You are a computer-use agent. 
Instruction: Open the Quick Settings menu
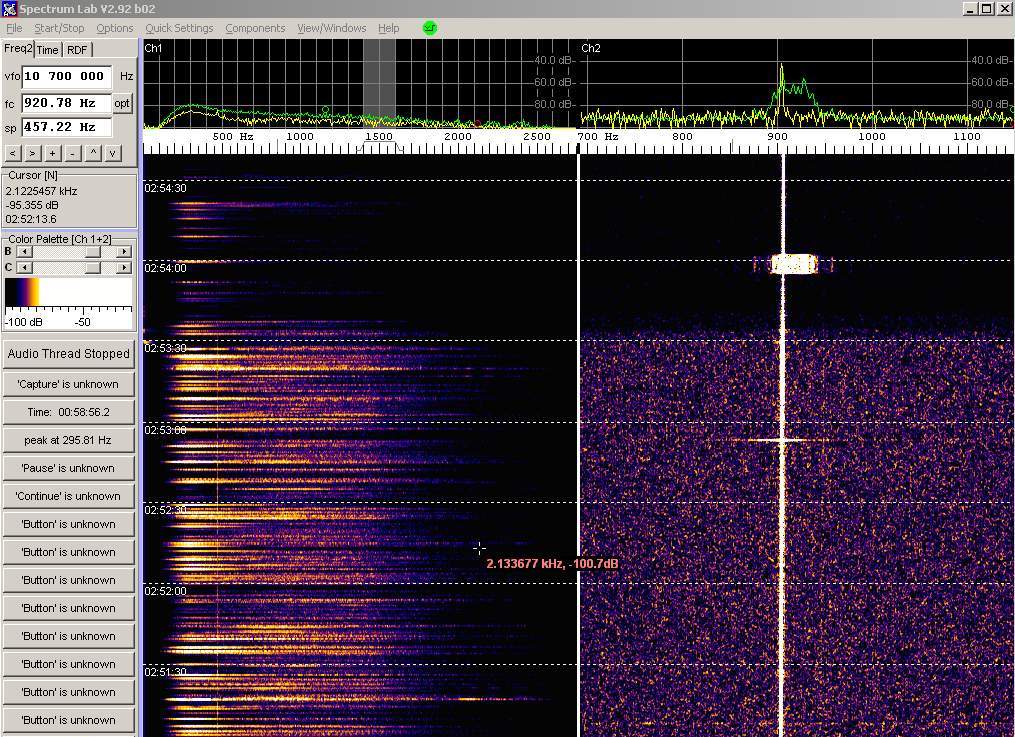click(x=179, y=28)
